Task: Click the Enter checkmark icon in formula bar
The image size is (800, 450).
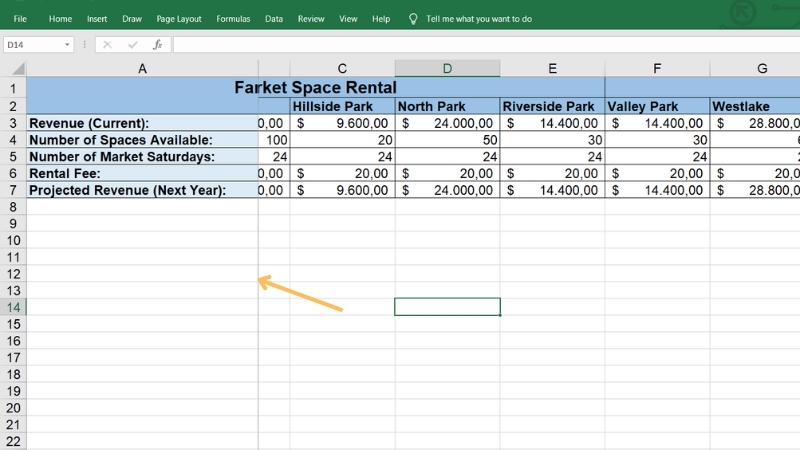Action: tap(132, 45)
